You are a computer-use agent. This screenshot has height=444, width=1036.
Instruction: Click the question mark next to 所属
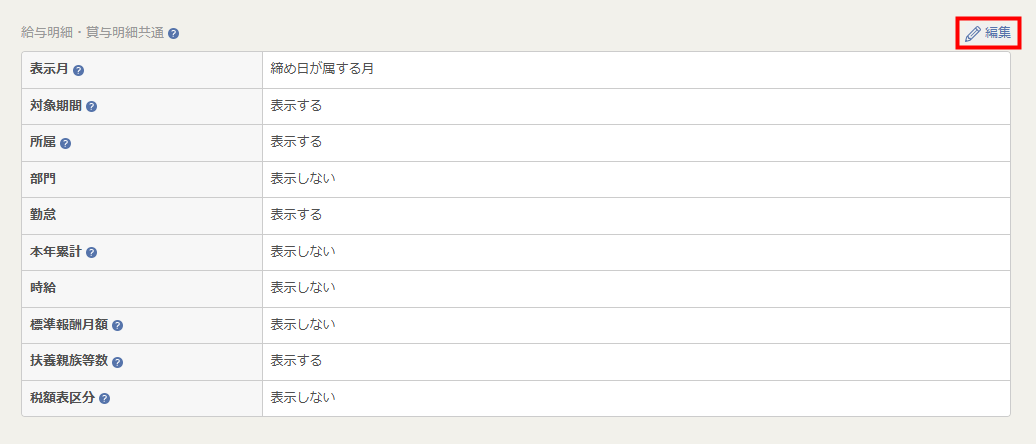pos(65,143)
